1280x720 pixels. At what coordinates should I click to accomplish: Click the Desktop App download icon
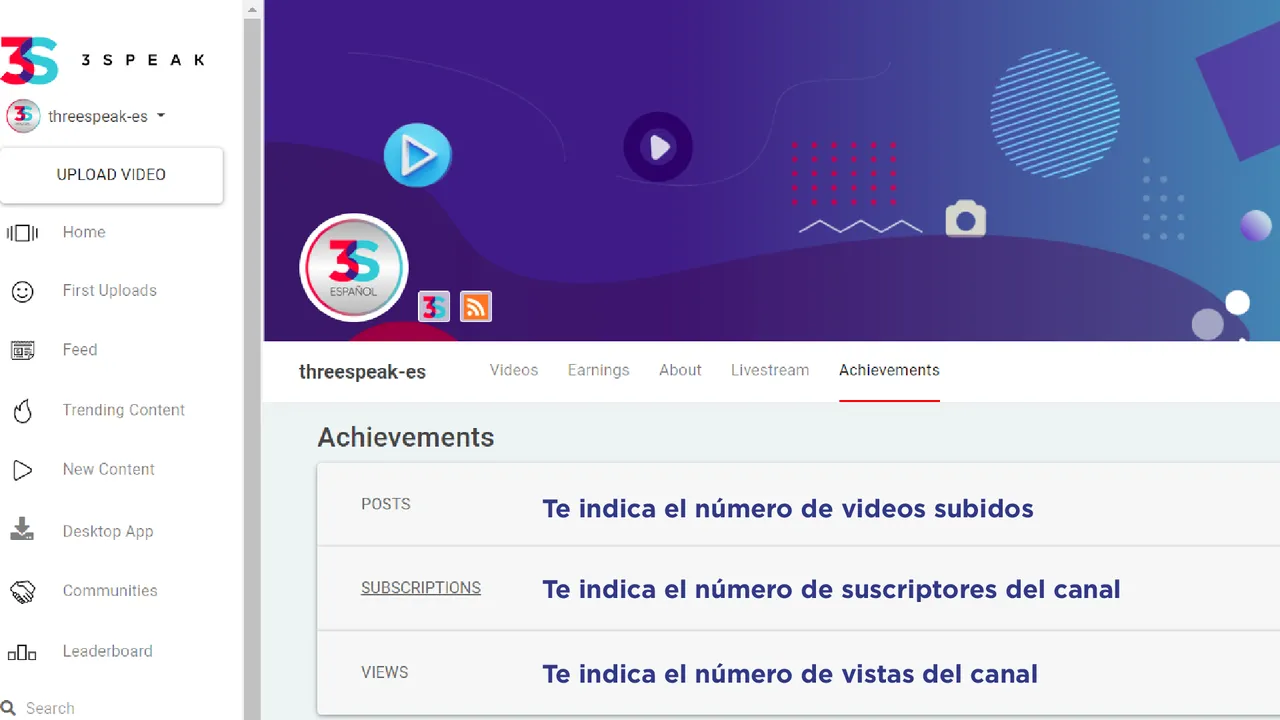(22, 530)
